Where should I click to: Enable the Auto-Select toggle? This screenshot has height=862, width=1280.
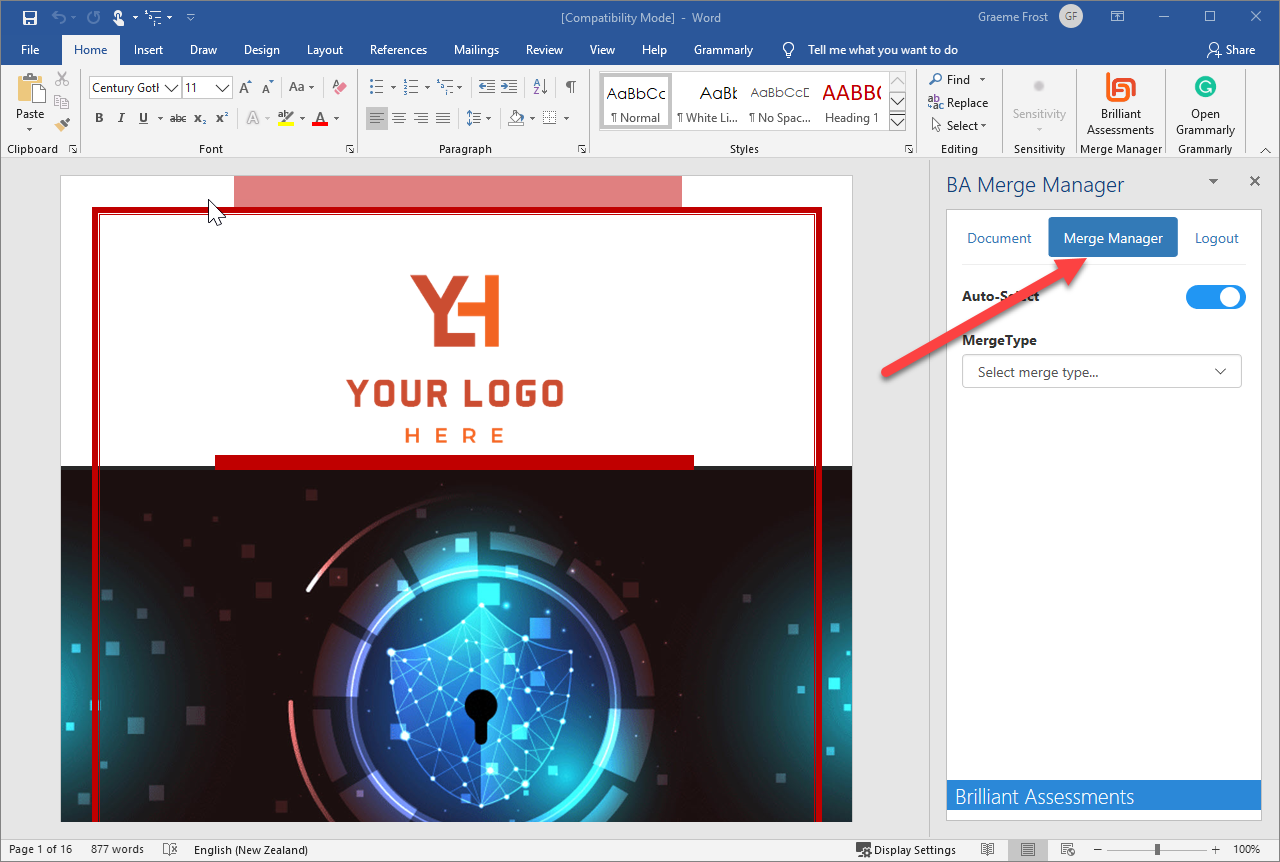[x=1216, y=297]
